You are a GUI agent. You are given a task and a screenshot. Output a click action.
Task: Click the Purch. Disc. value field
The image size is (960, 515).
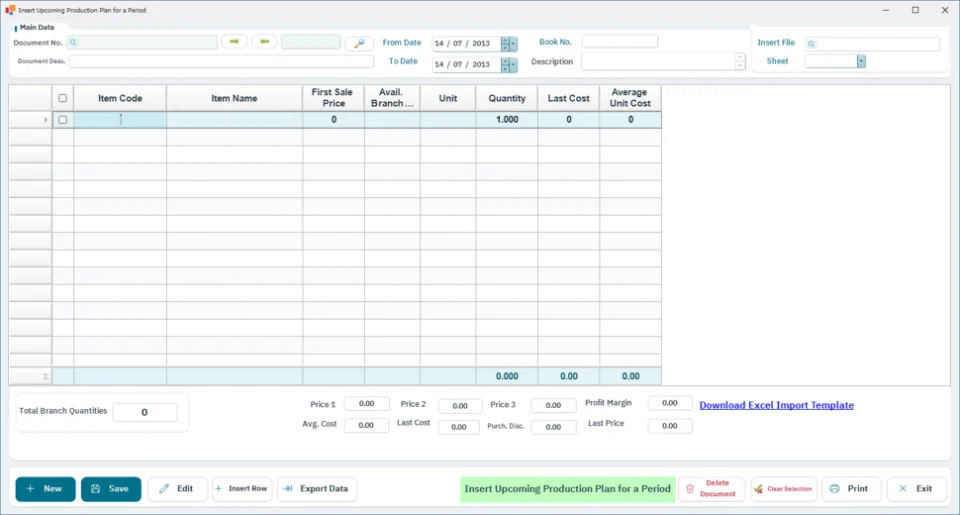(553, 427)
